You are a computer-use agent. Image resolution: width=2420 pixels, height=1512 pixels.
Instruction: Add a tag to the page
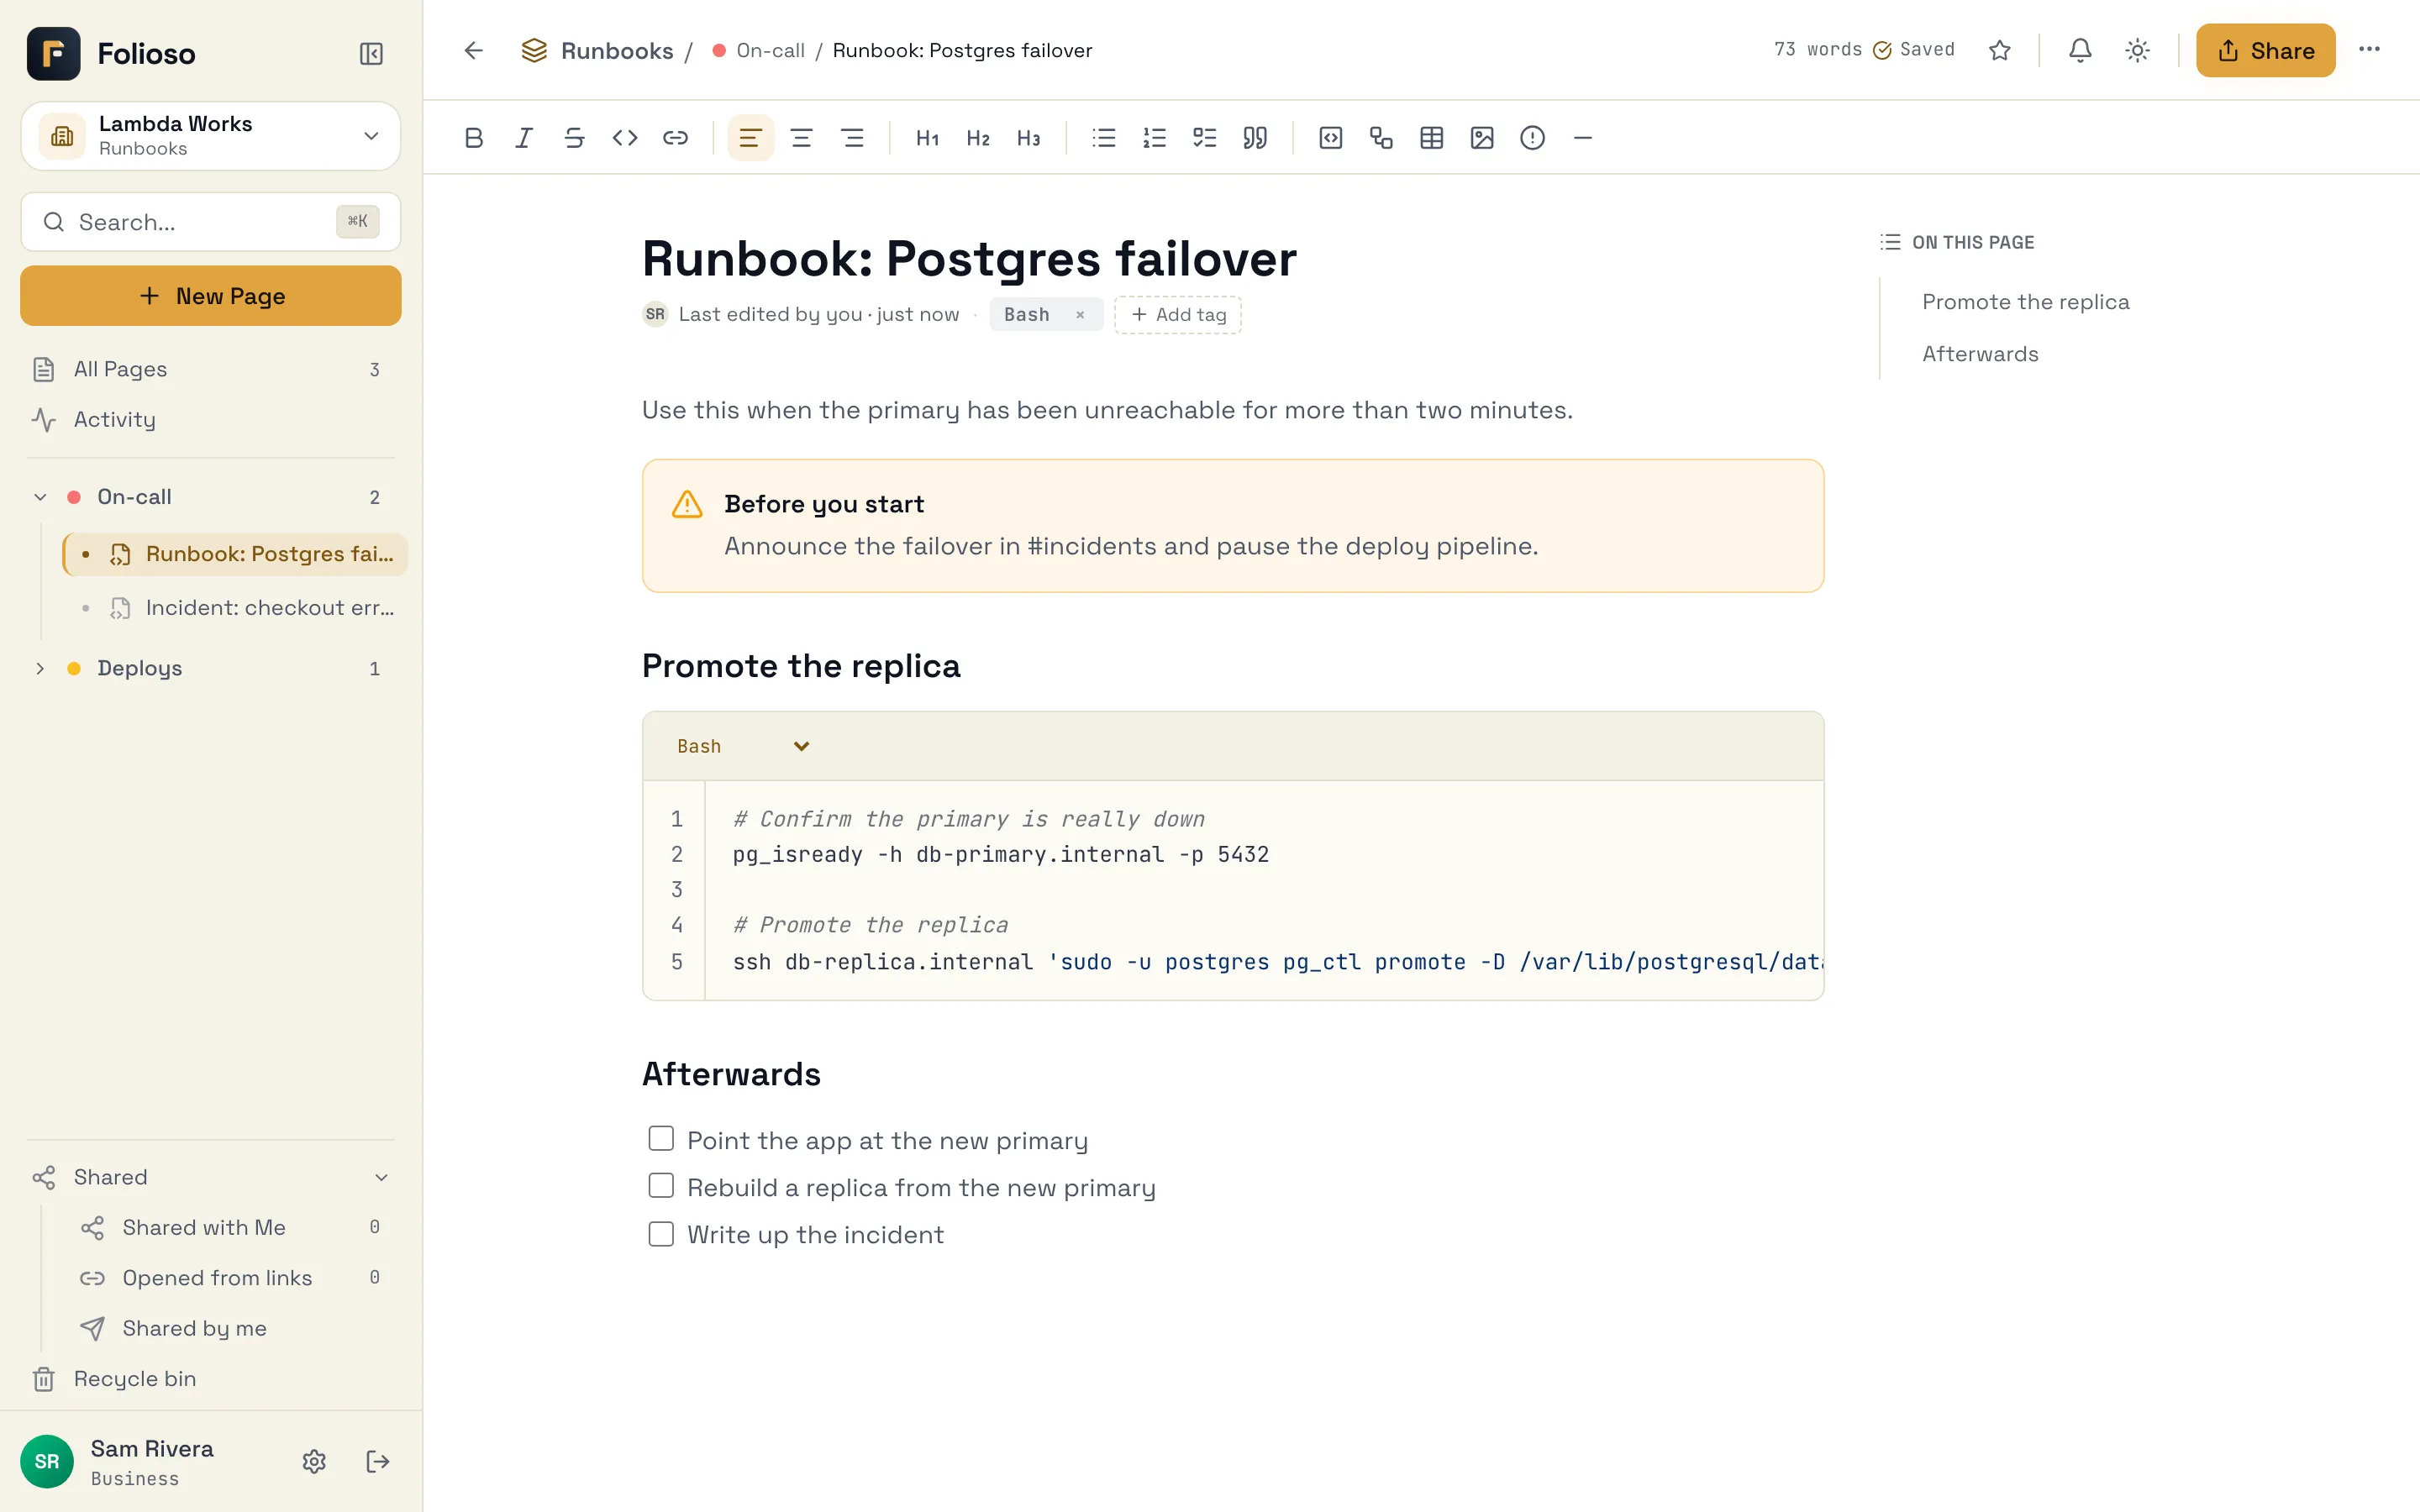click(1177, 314)
